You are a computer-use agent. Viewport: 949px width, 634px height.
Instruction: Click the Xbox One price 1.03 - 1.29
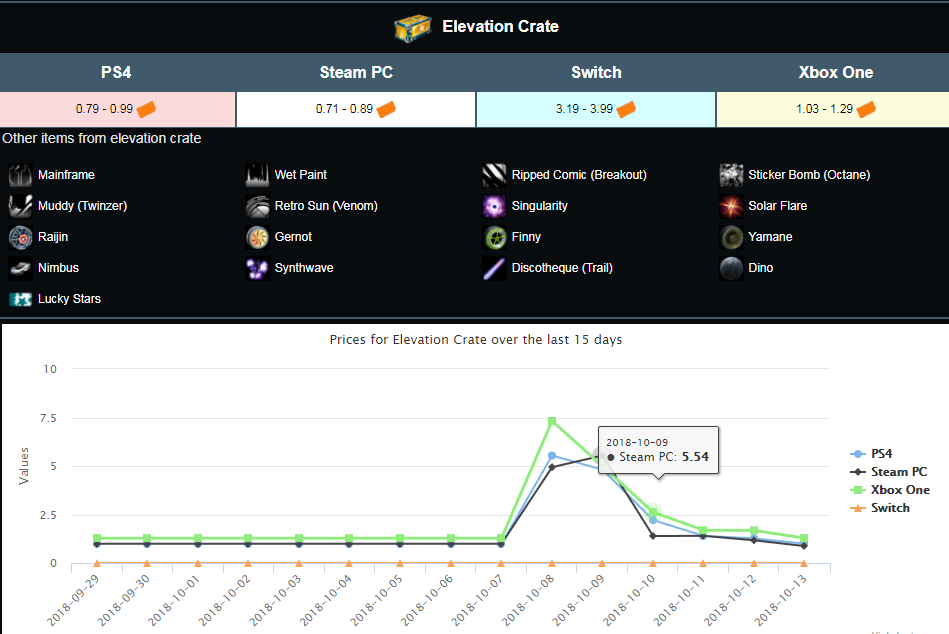click(824, 109)
